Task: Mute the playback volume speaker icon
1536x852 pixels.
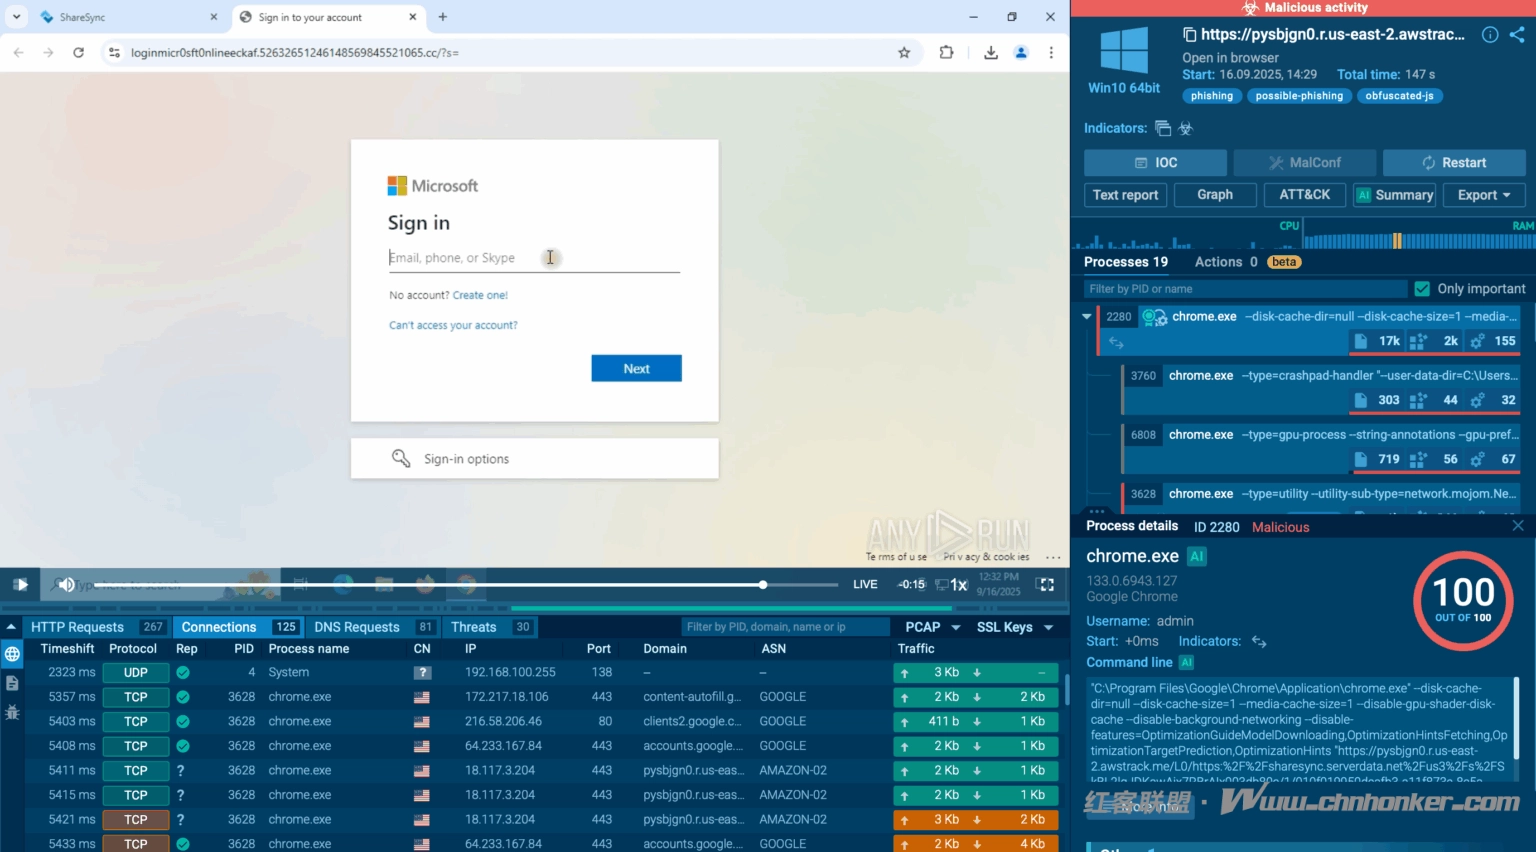Action: [x=66, y=584]
